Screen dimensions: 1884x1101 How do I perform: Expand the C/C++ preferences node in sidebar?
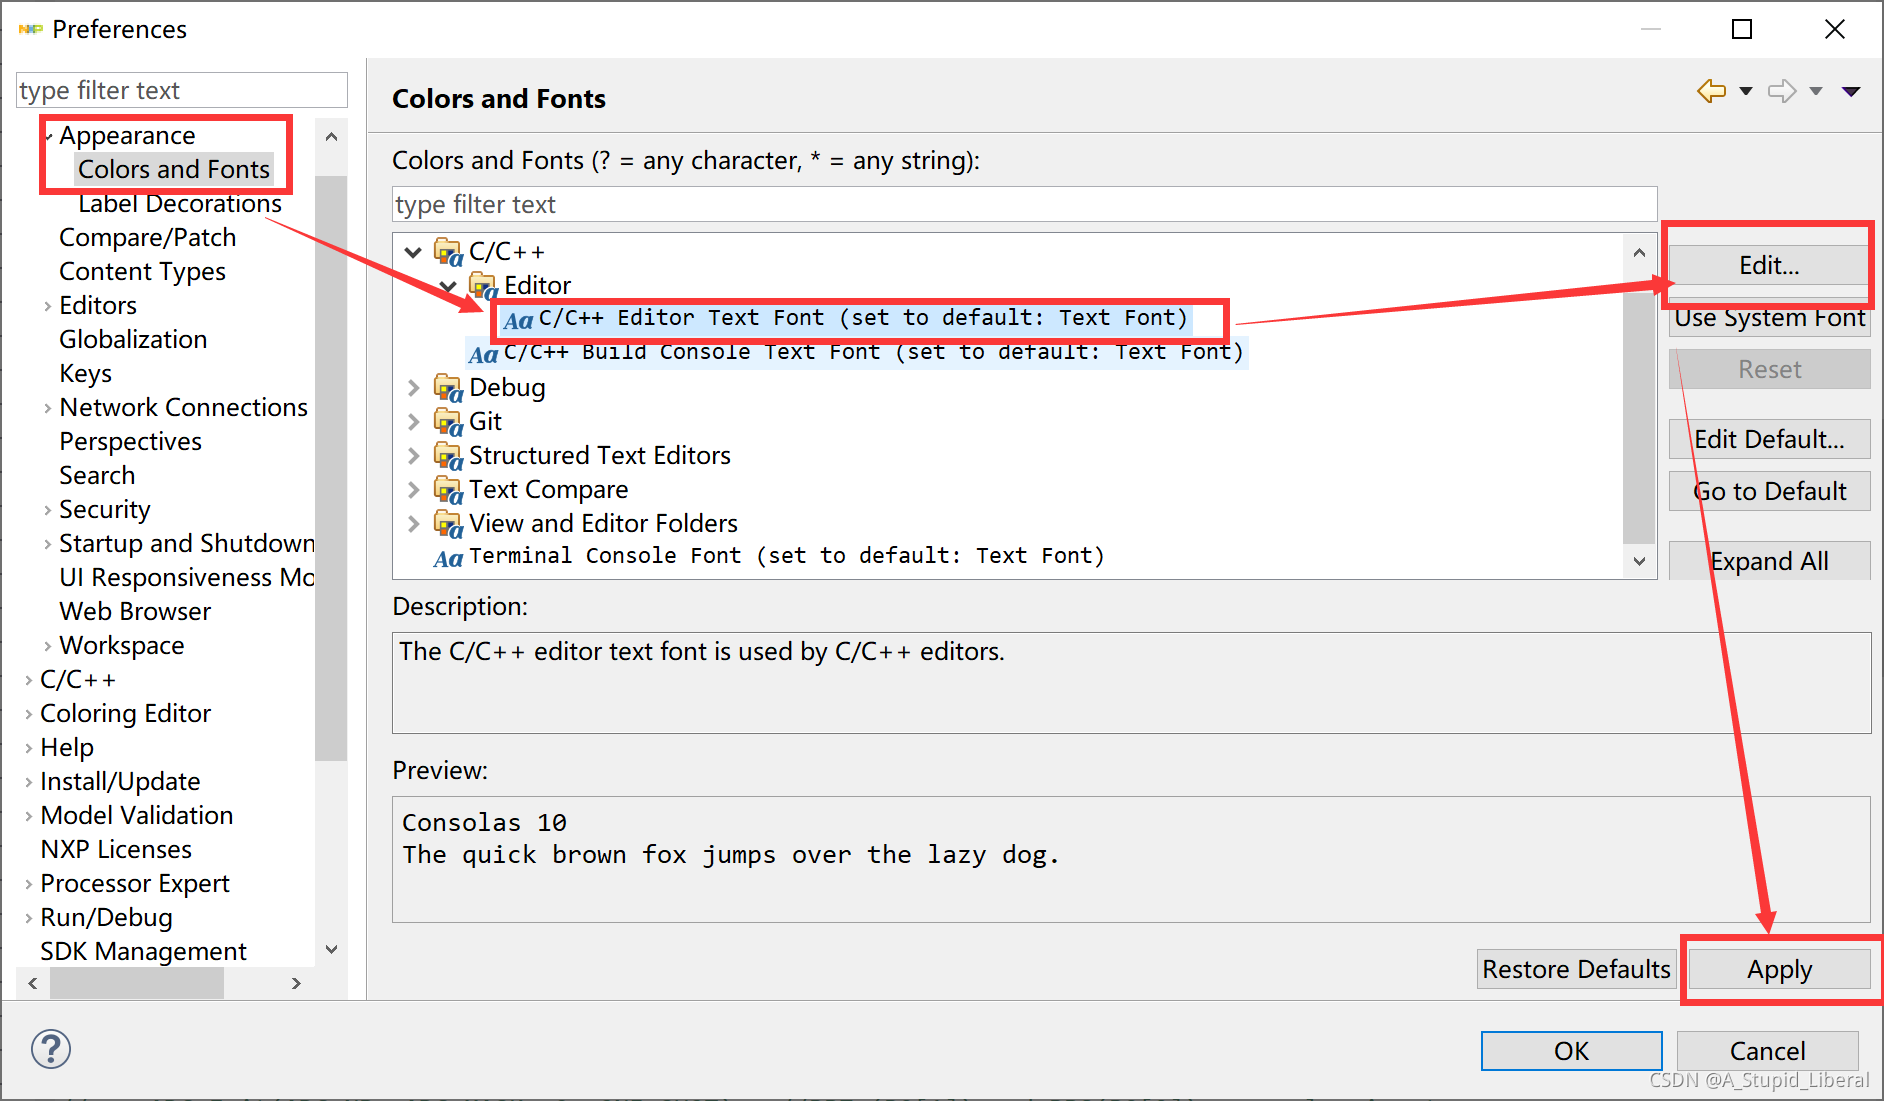(x=28, y=680)
